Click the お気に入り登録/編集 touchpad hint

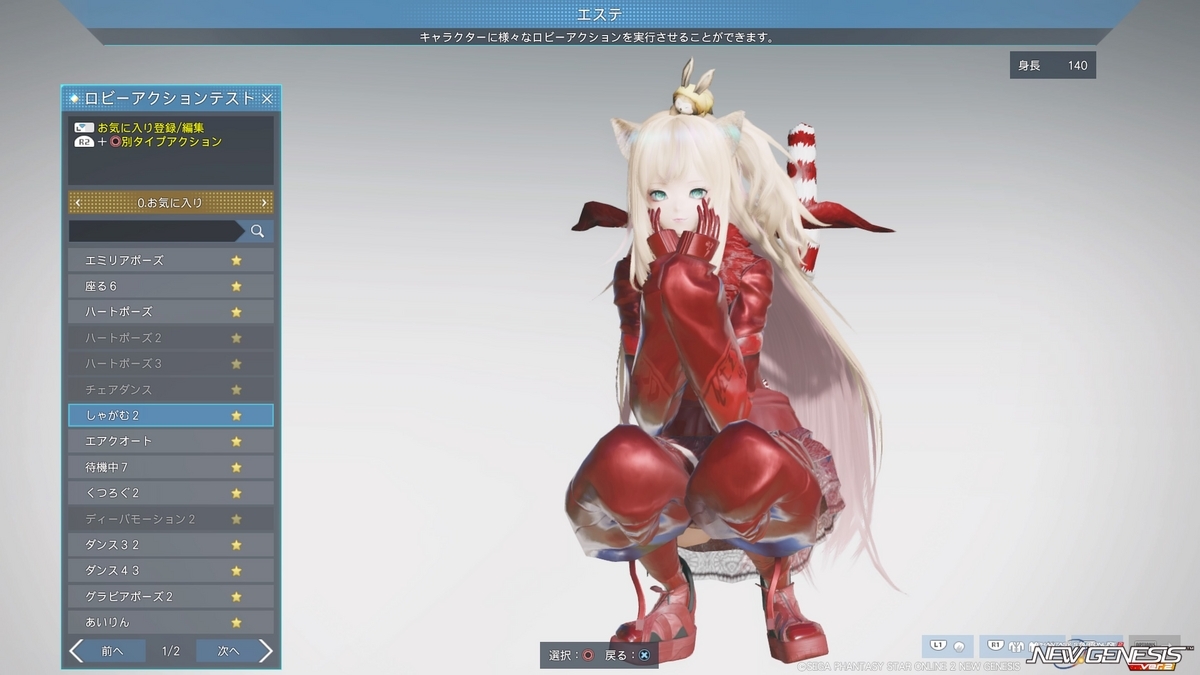coord(139,128)
